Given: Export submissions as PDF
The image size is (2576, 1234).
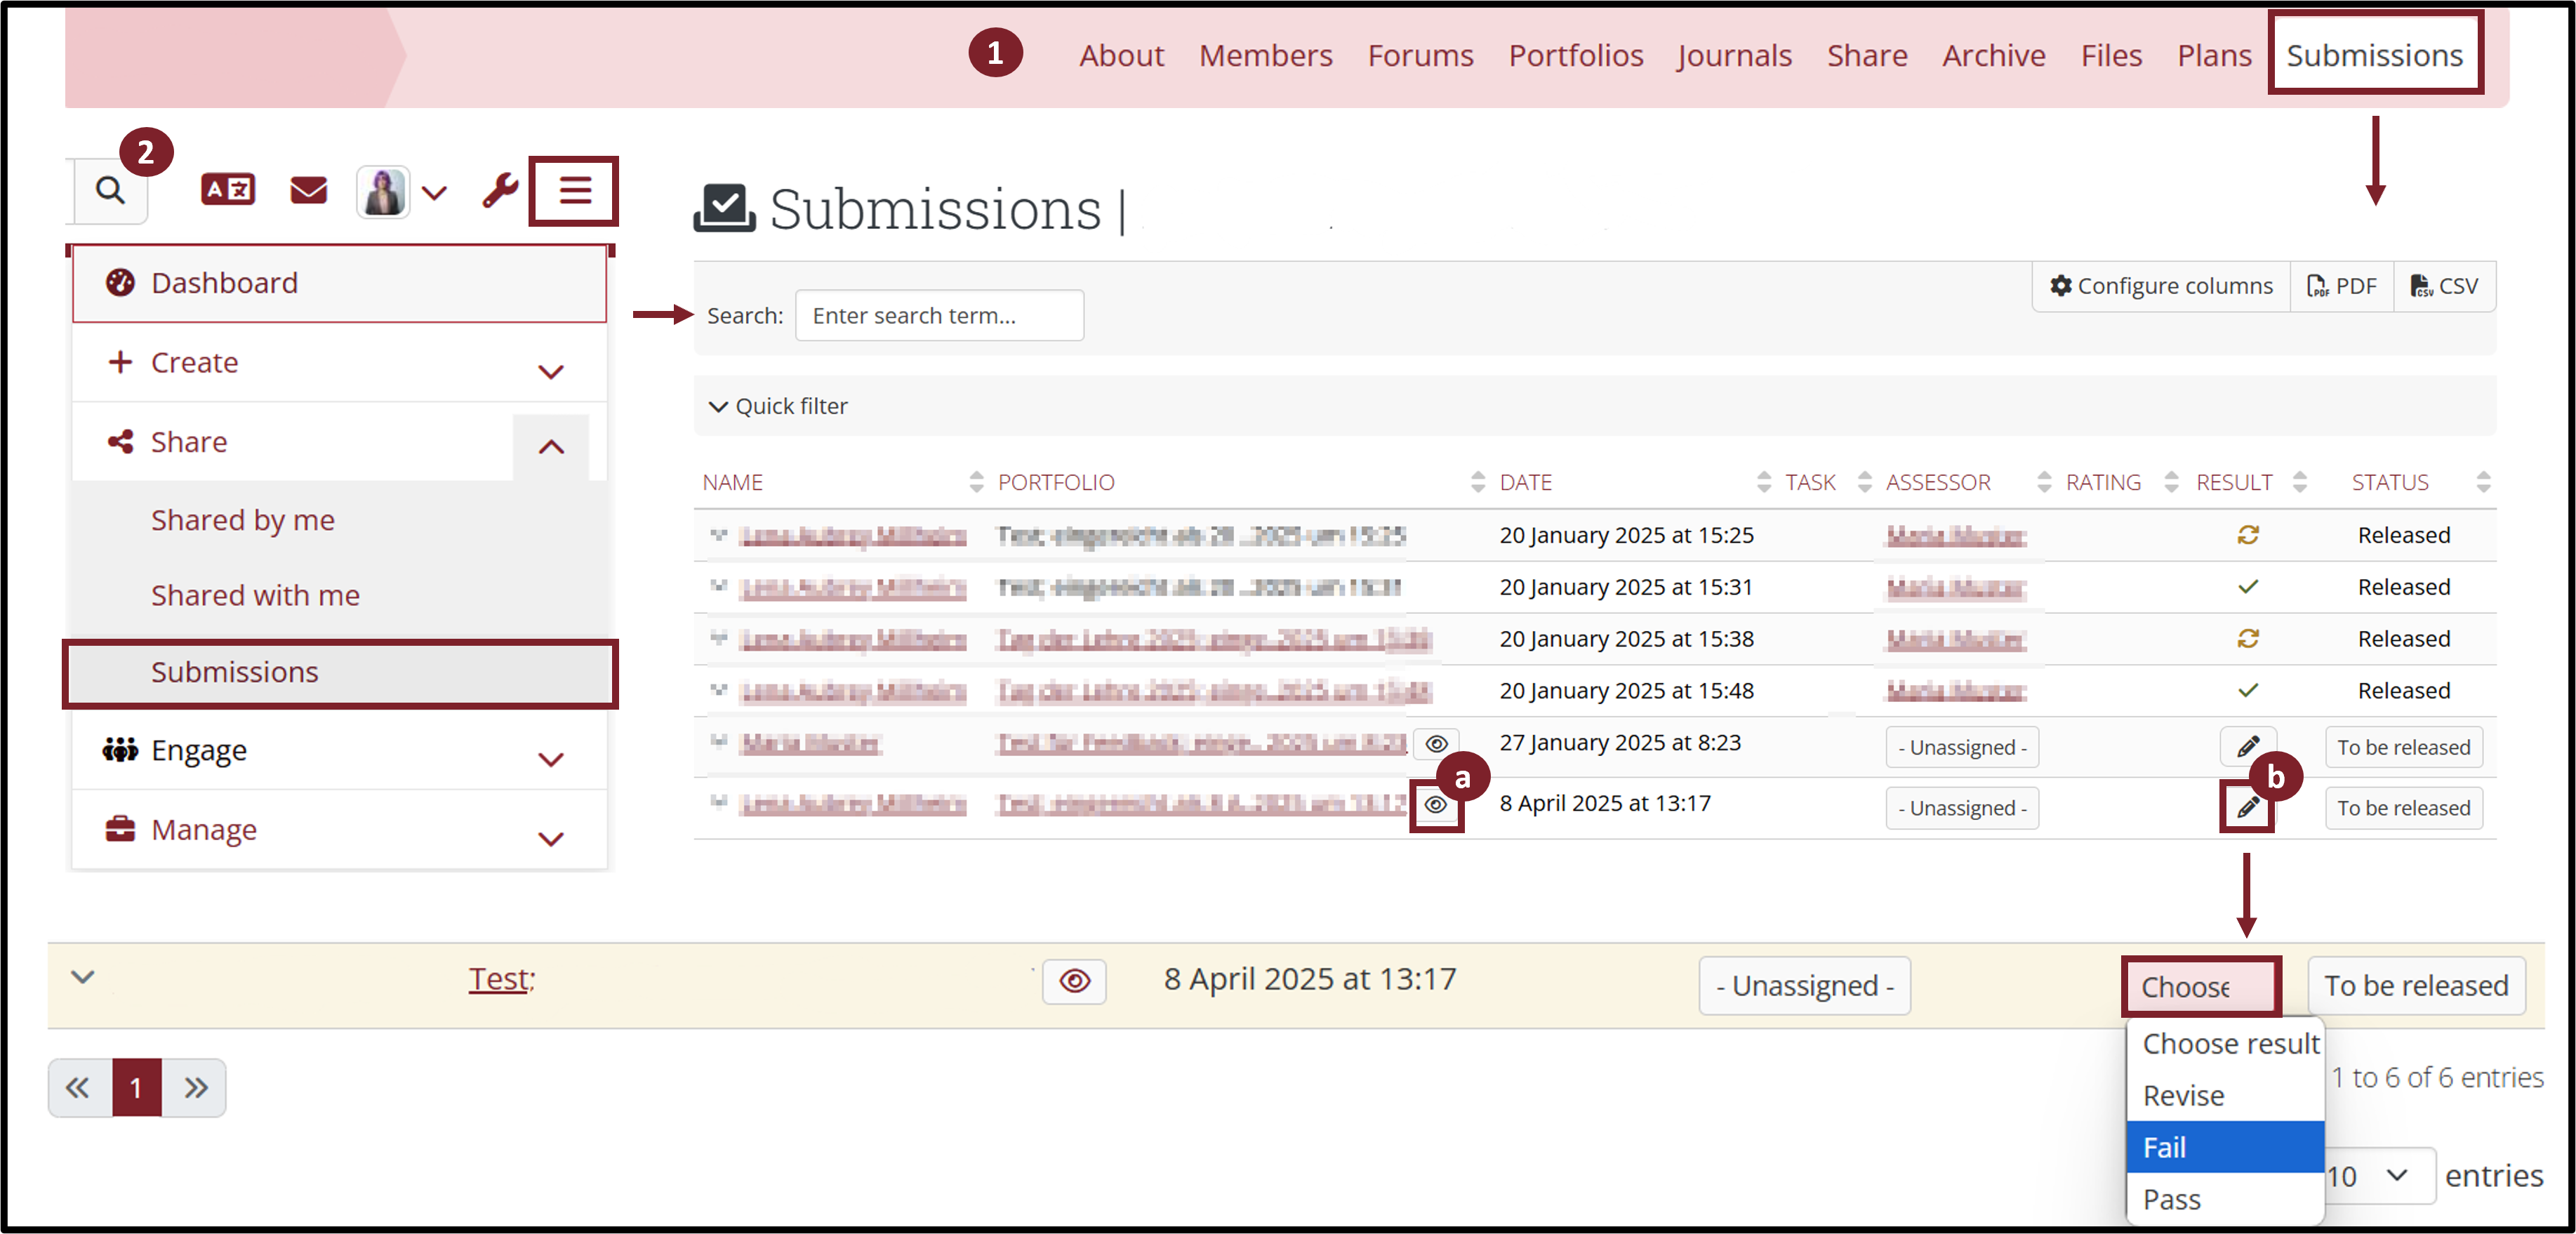Looking at the screenshot, I should [x=2342, y=286].
